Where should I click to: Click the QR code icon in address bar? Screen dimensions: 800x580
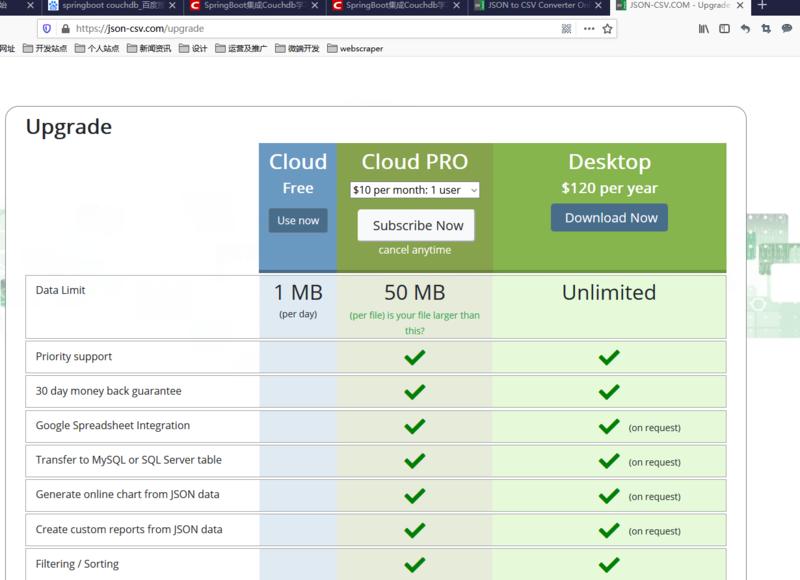coord(567,29)
